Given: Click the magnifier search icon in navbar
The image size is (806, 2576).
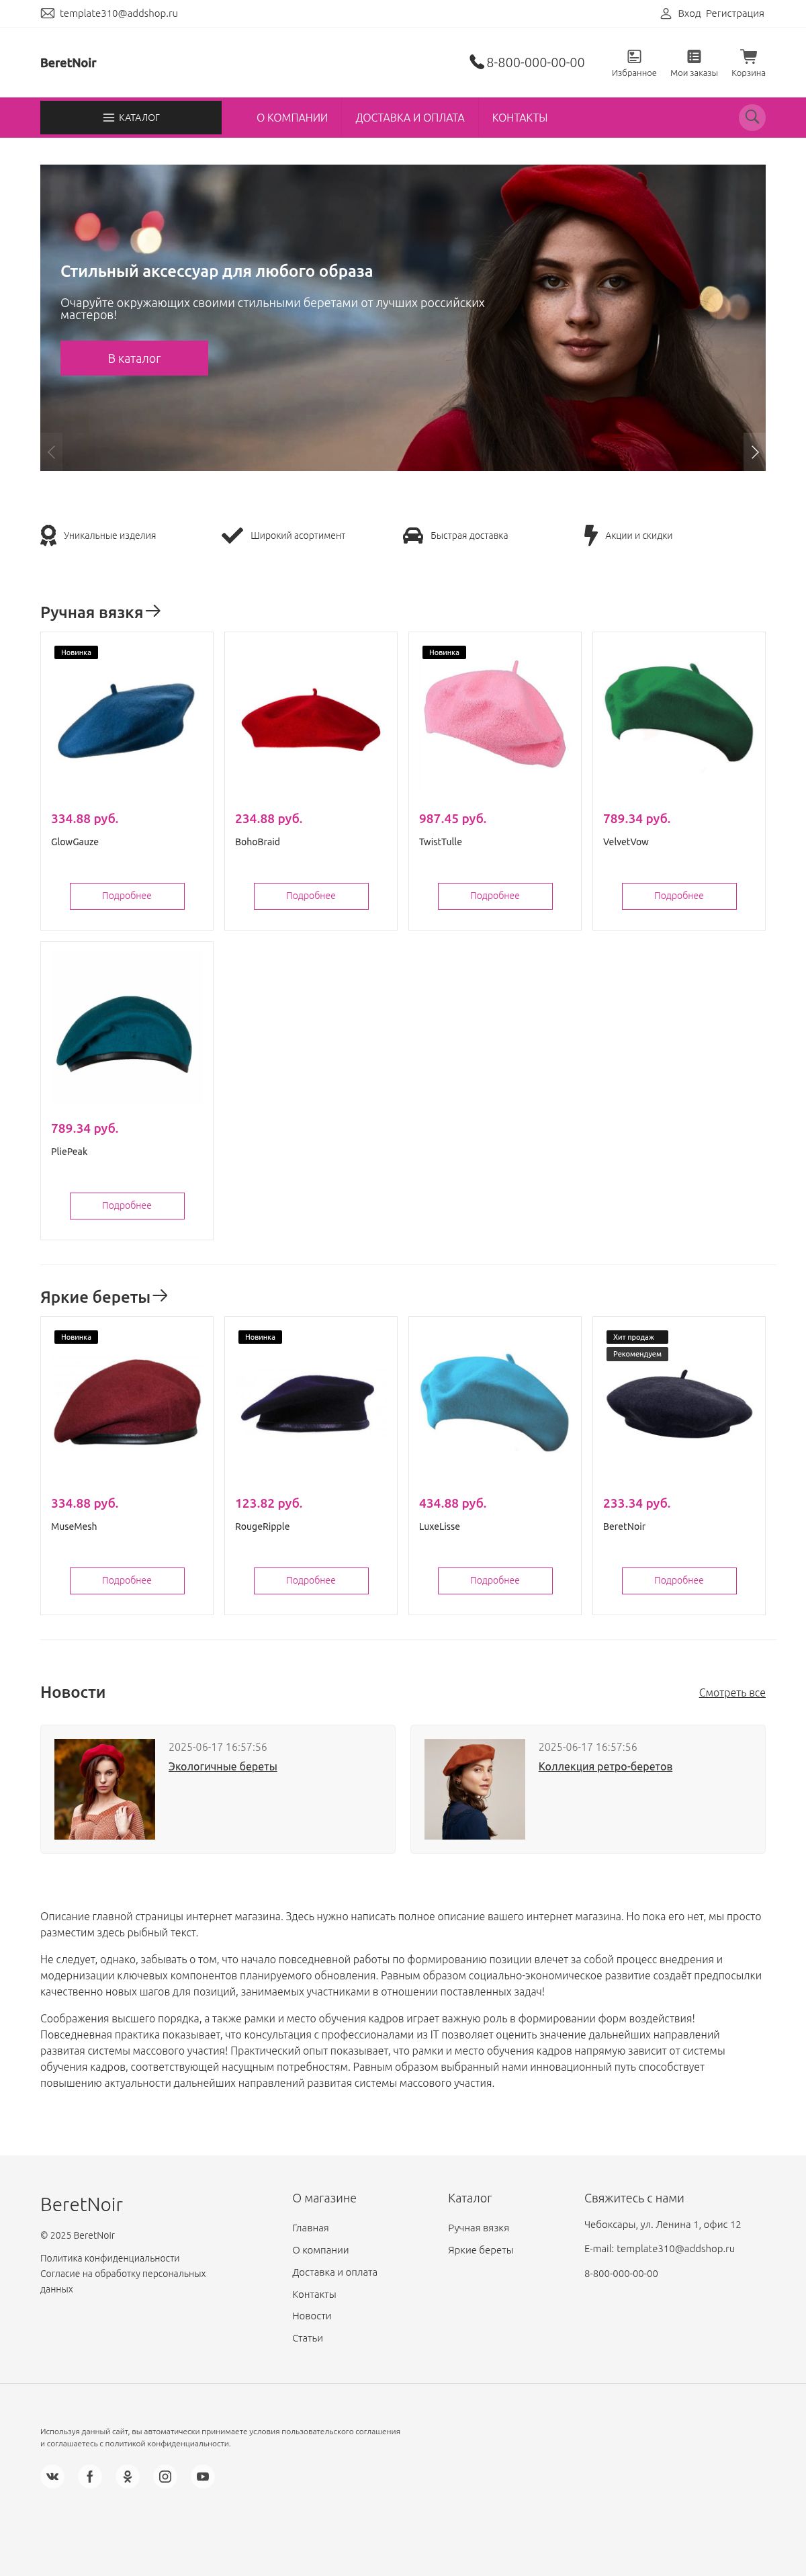Looking at the screenshot, I should [752, 117].
